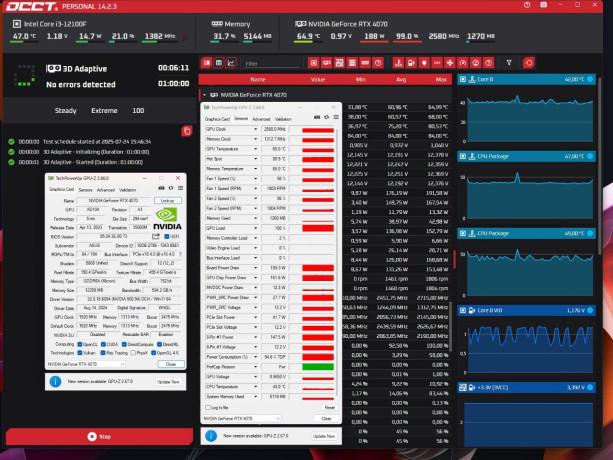Click the PerfCap Reason green bar
Screen dimensions: 613x460
tap(318, 367)
